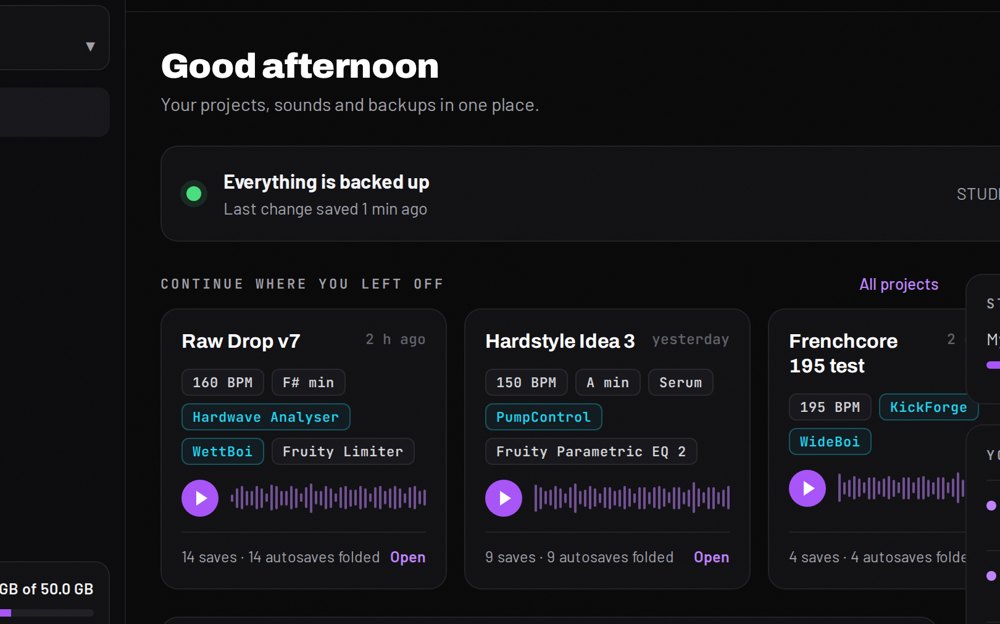
Task: Play the Frenchcore 195 test preview
Action: [807, 488]
